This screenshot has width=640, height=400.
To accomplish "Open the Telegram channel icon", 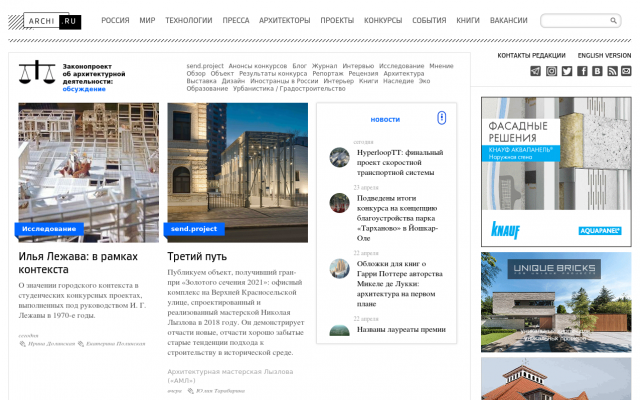I will click(x=535, y=71).
